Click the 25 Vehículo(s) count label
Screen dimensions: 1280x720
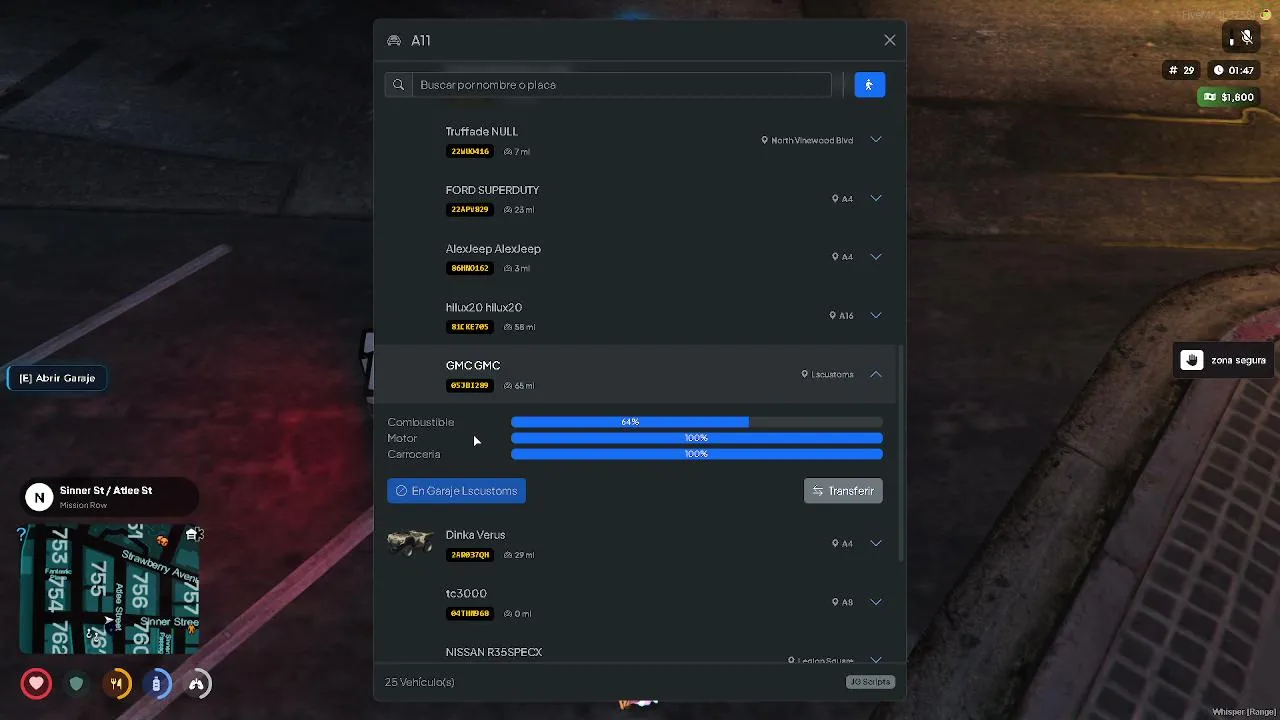pos(420,682)
